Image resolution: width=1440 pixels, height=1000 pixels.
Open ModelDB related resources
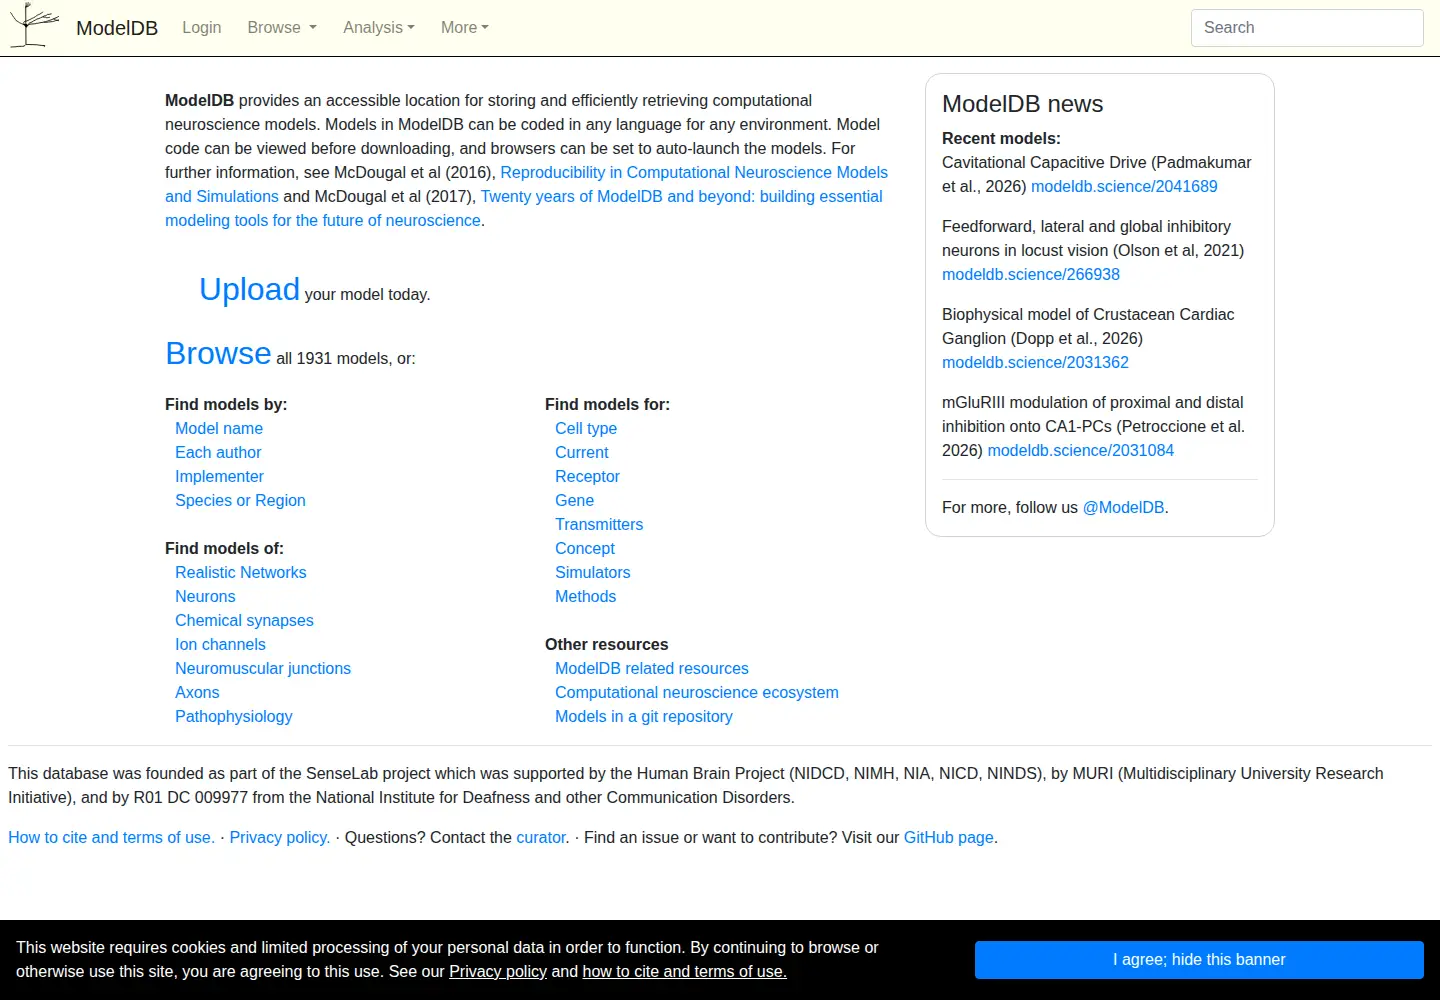(652, 668)
